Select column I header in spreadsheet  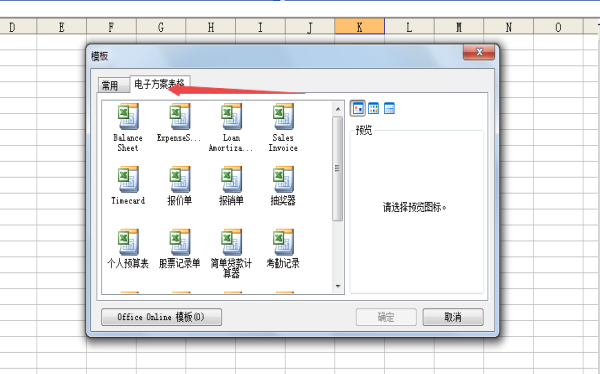coord(261,27)
